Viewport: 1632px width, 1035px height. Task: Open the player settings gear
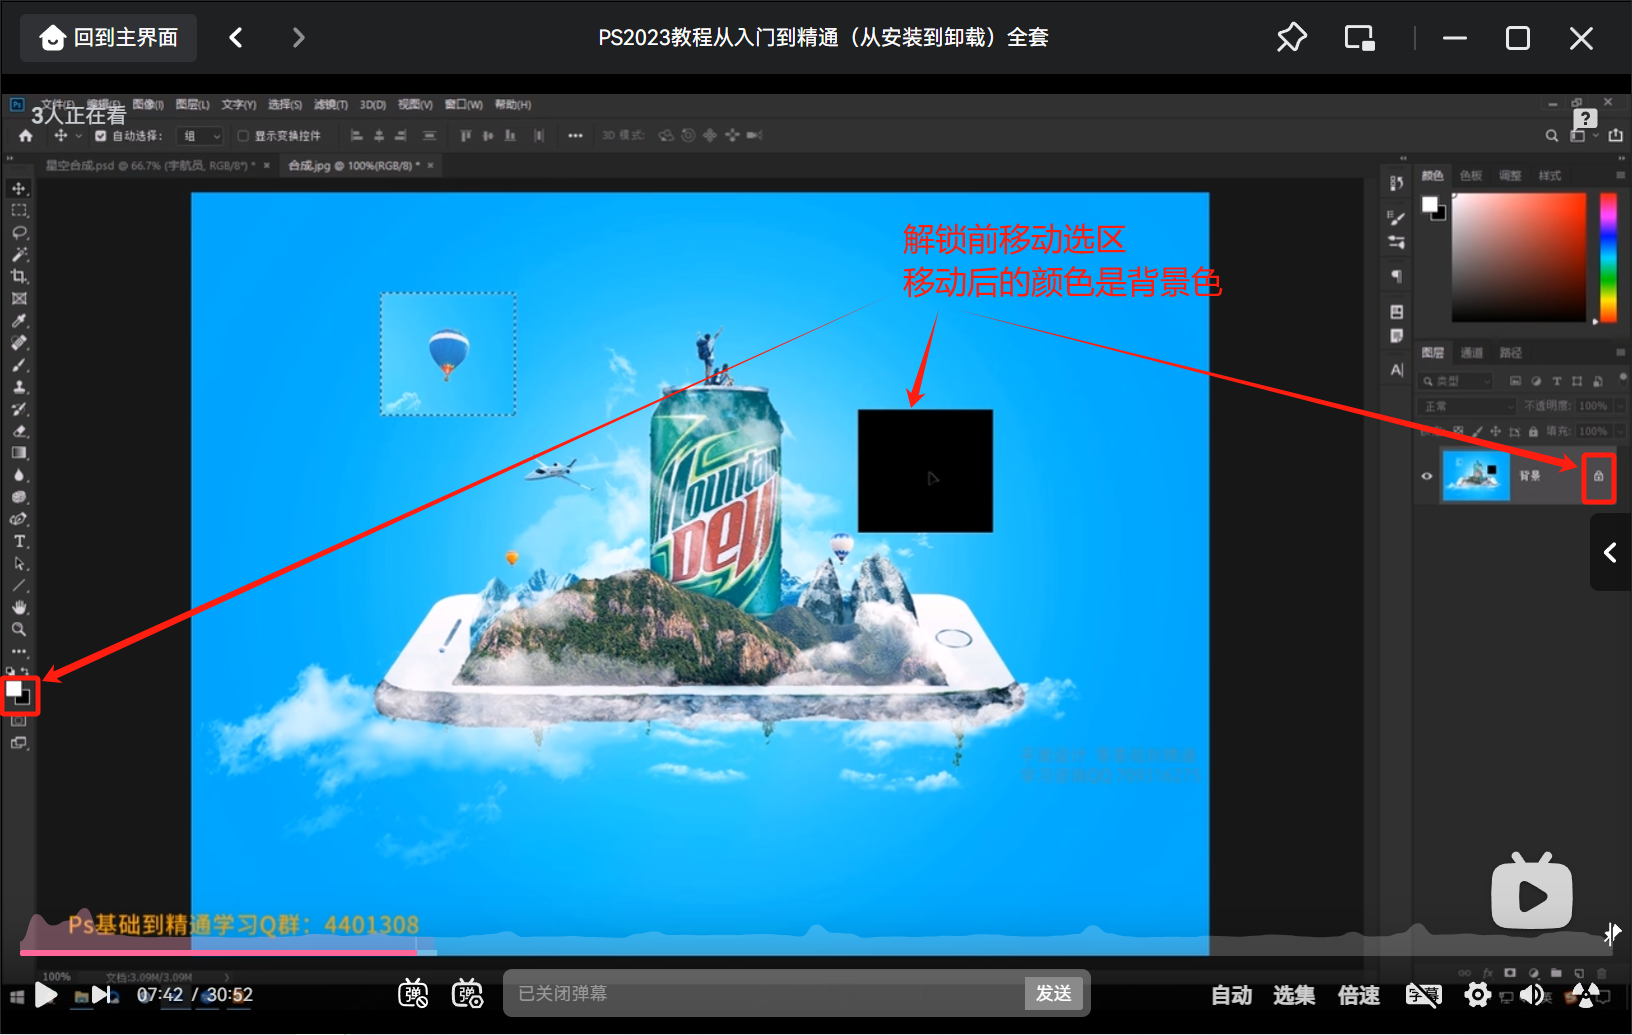[x=1478, y=994]
